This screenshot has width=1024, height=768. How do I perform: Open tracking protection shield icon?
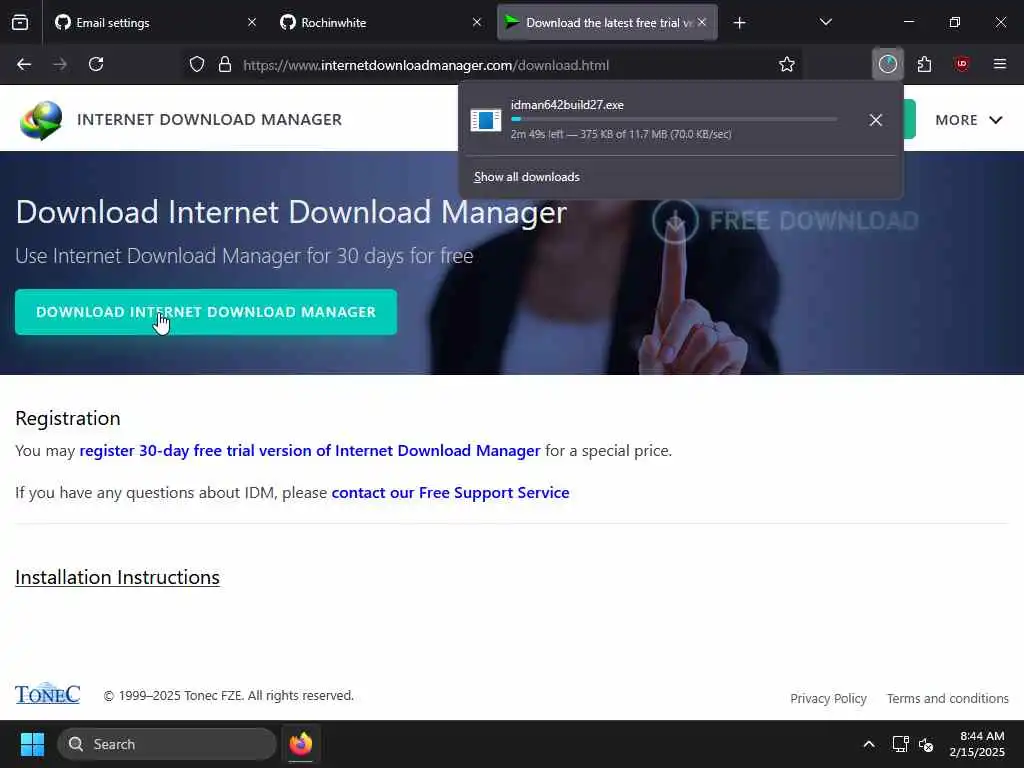pyautogui.click(x=197, y=64)
